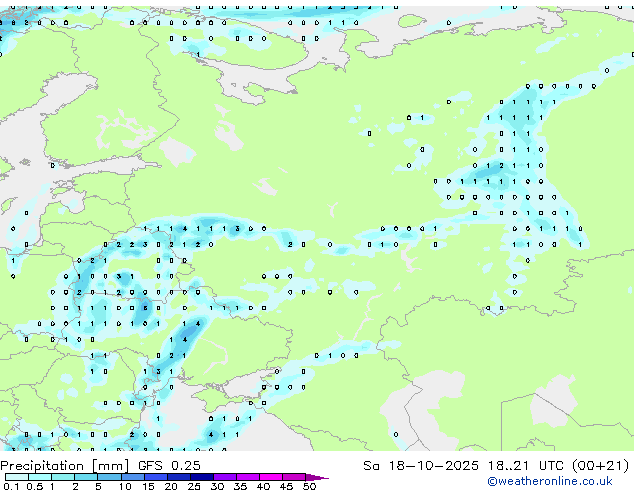
Task: Click the 40–45 mm magenta legend segment
Action: point(271,477)
